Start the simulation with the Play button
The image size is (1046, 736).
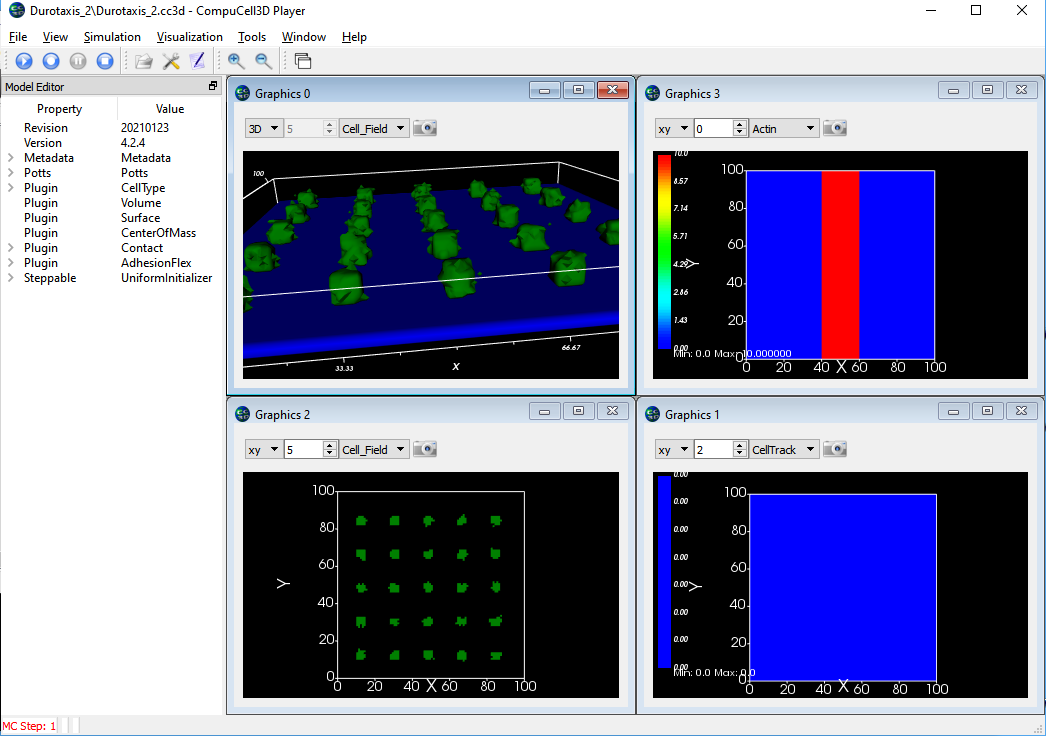click(23, 61)
